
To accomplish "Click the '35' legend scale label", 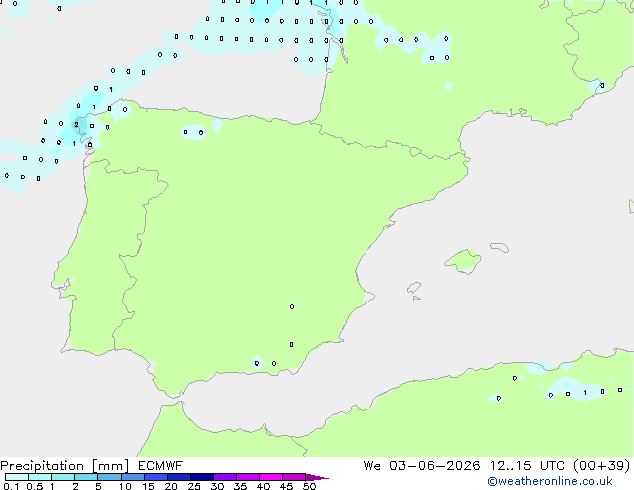I will pos(240,486).
